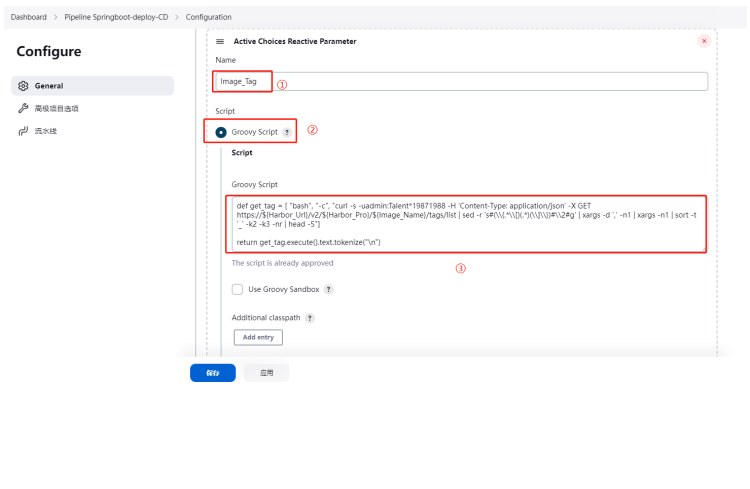Click the 流水线 pipeline icon in sidebar

pos(23,131)
